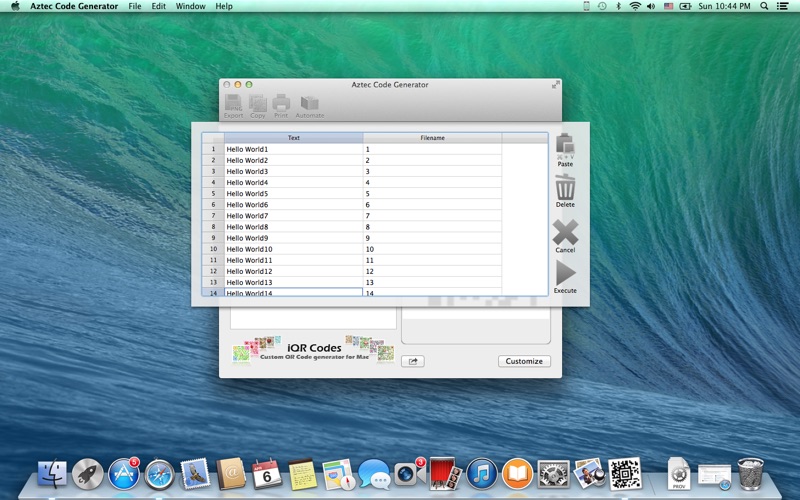The width and height of the screenshot is (800, 500).
Task: Open the Edit menu
Action: pyautogui.click(x=159, y=6)
